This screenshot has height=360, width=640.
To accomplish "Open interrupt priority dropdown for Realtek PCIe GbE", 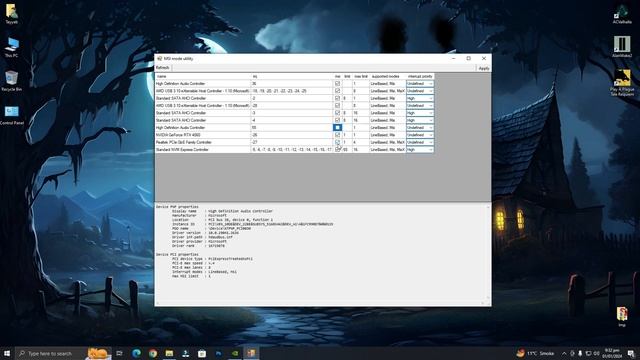I will click(420, 142).
